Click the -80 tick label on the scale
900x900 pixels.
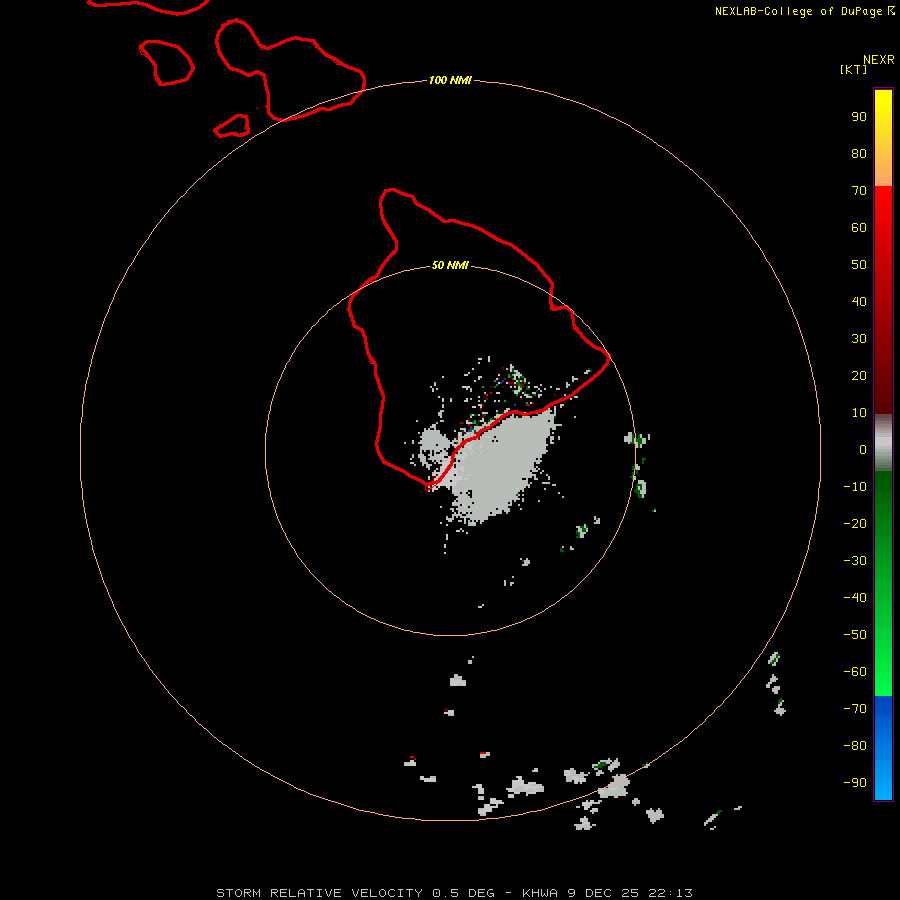pos(855,746)
